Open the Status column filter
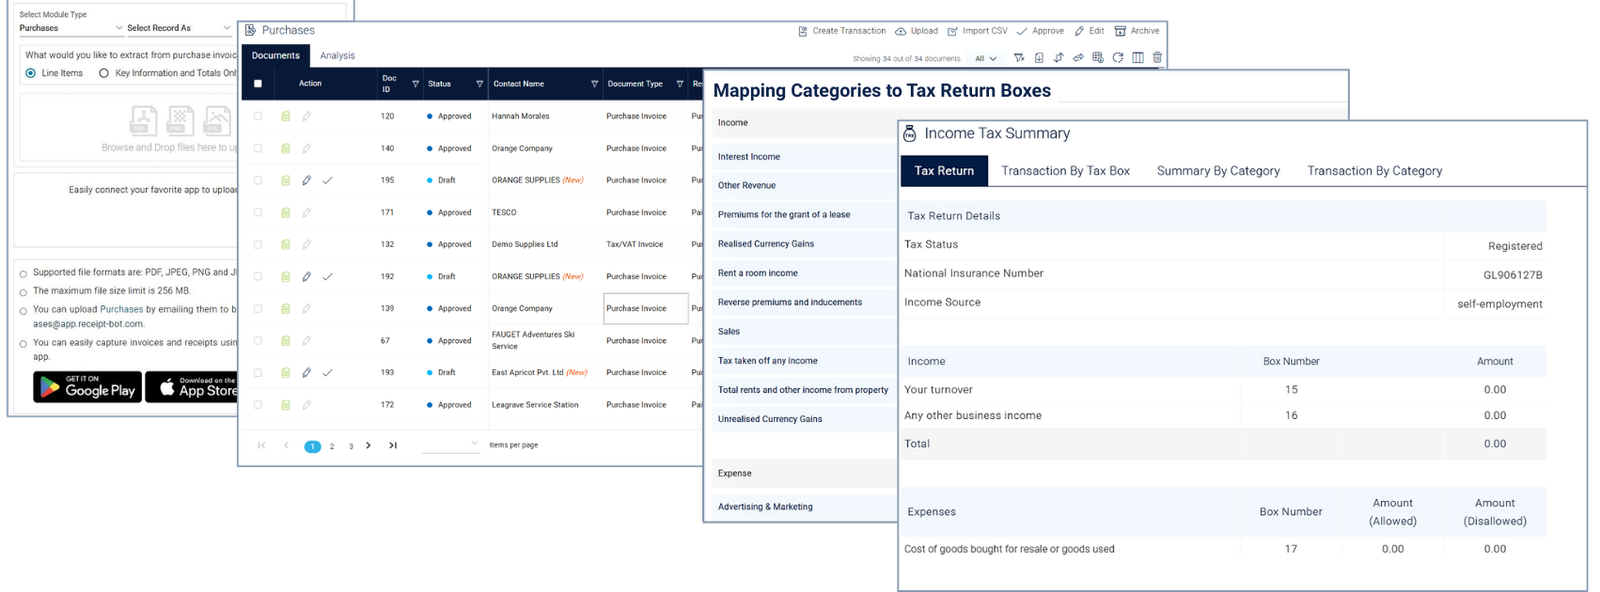The width and height of the screenshot is (1600, 592). 480,84
